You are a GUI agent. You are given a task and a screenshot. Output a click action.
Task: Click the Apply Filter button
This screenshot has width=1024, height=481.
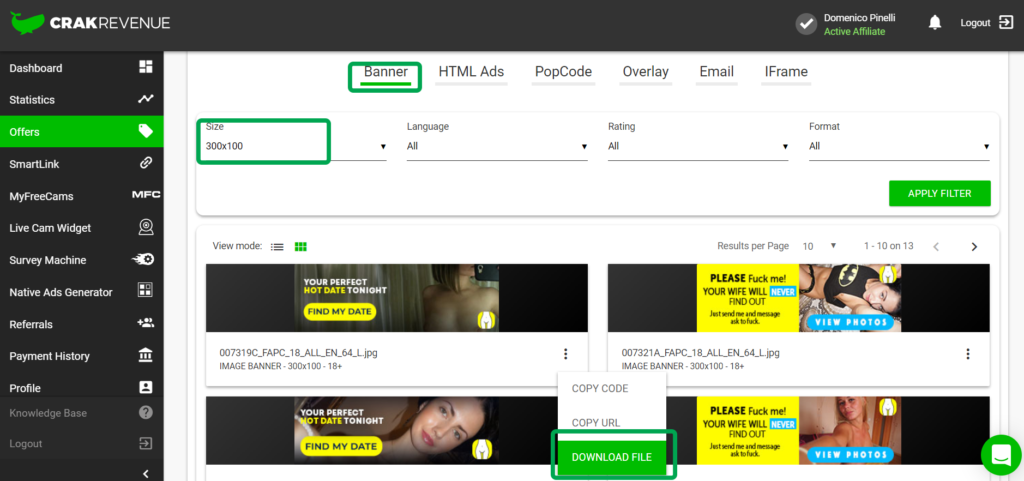(940, 193)
